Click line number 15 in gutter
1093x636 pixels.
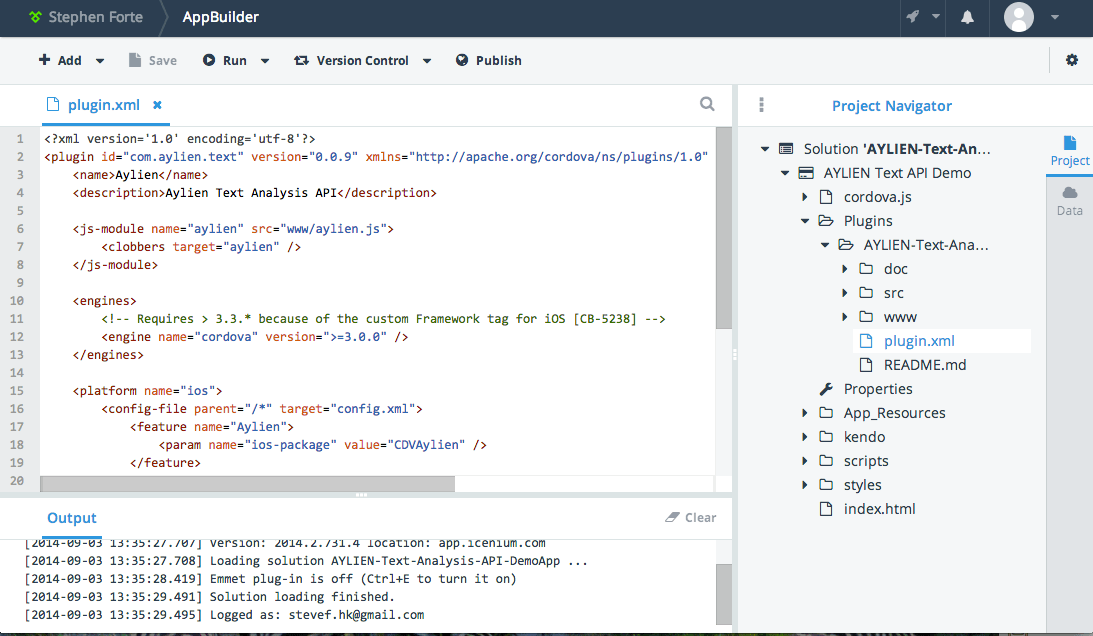coord(17,391)
